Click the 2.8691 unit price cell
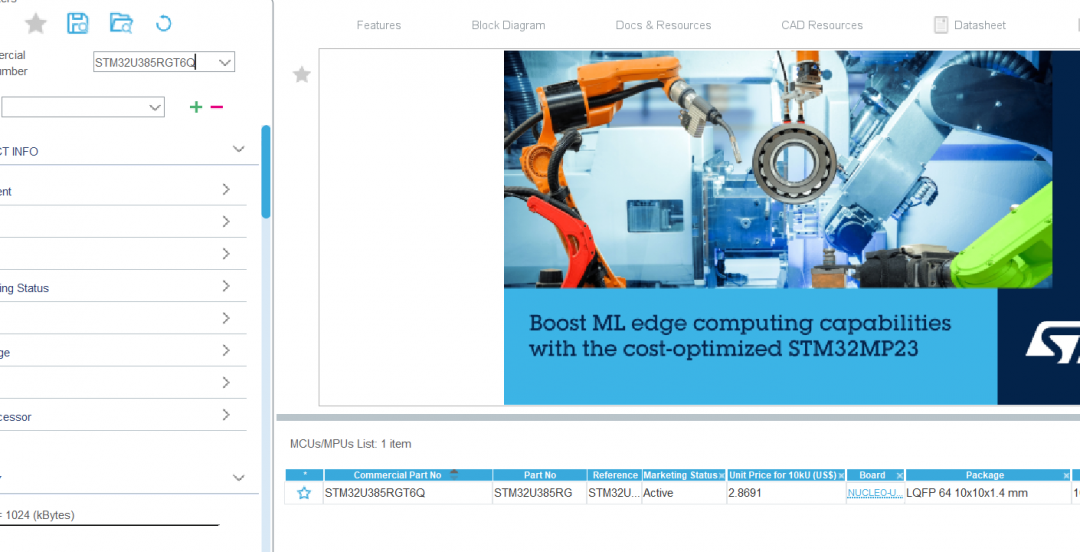The image size is (1080, 552). [786, 493]
